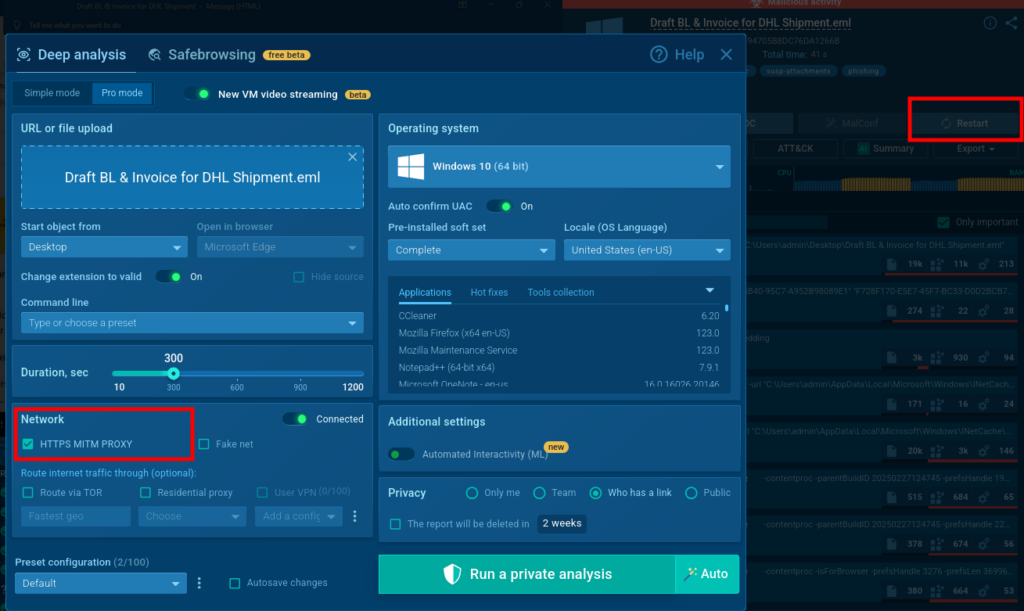Image resolution: width=1024 pixels, height=611 pixels.
Task: Open the Help icon link
Action: coord(659,55)
